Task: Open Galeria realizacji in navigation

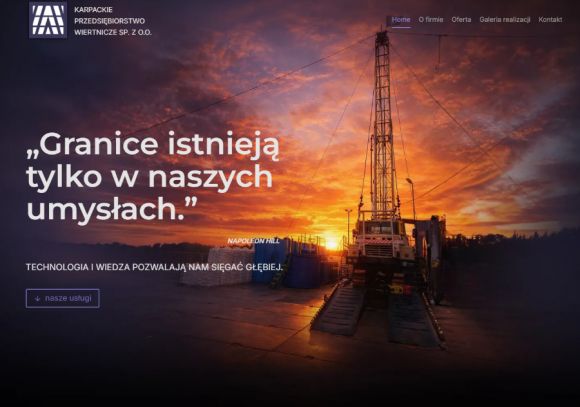Action: [505, 20]
